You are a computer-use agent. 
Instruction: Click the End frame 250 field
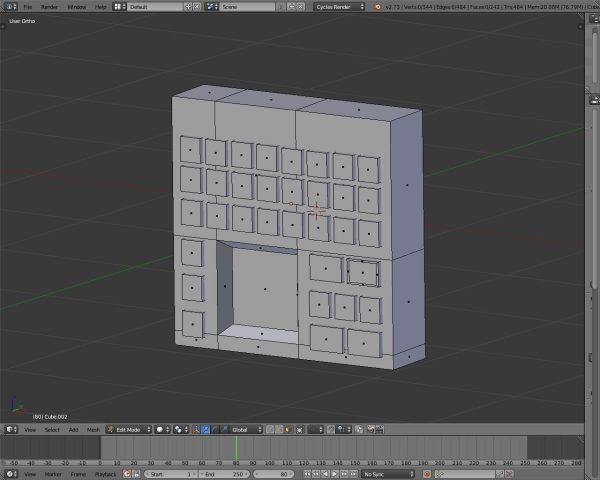[224, 474]
